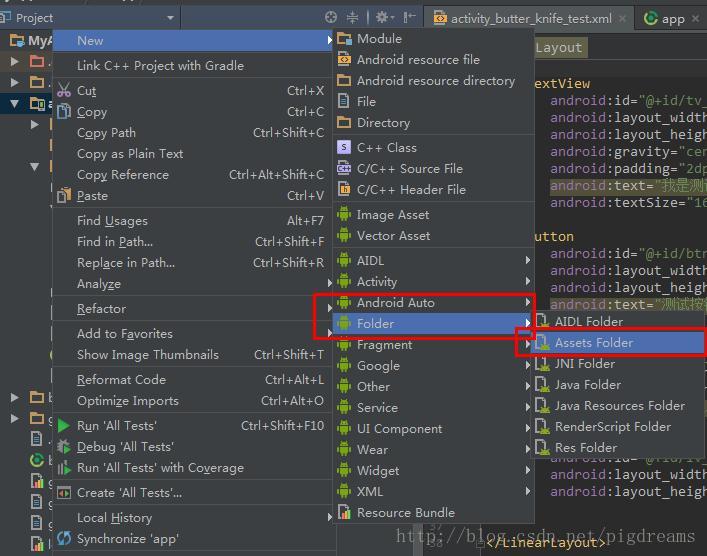Select AIDL Folder

[618, 322]
